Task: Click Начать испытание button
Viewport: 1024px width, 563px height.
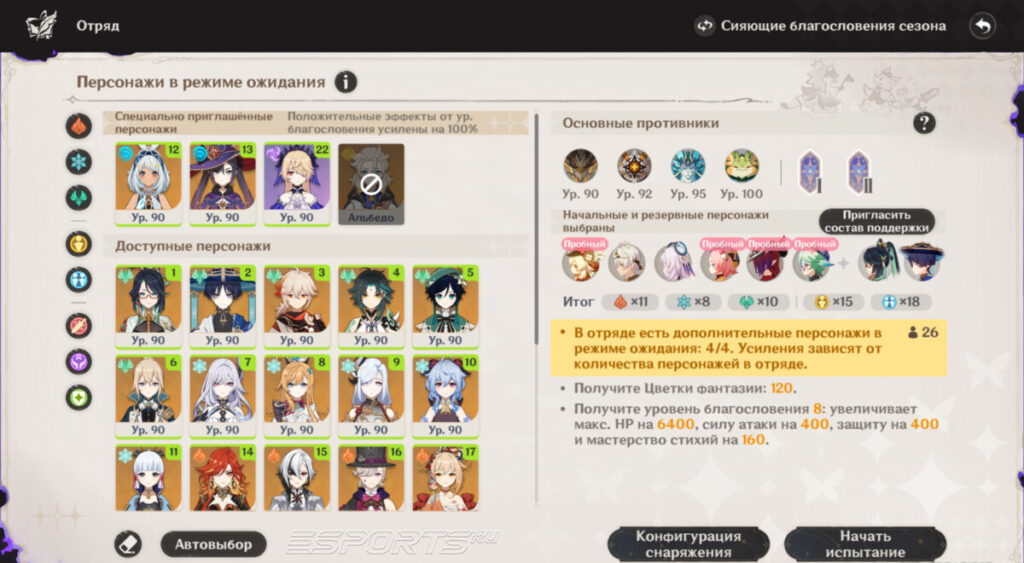Action: [x=865, y=544]
